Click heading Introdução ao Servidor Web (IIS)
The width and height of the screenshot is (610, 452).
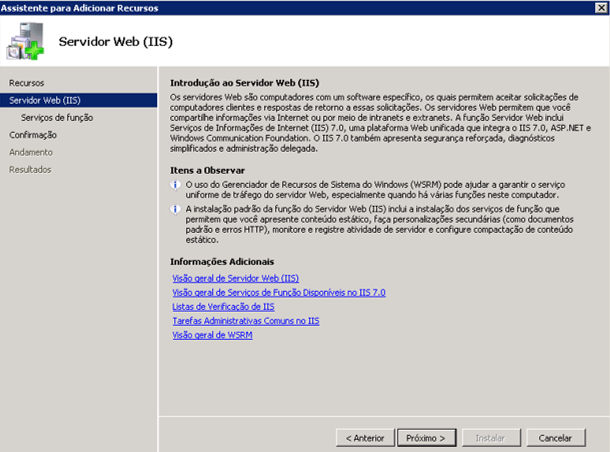(x=244, y=83)
